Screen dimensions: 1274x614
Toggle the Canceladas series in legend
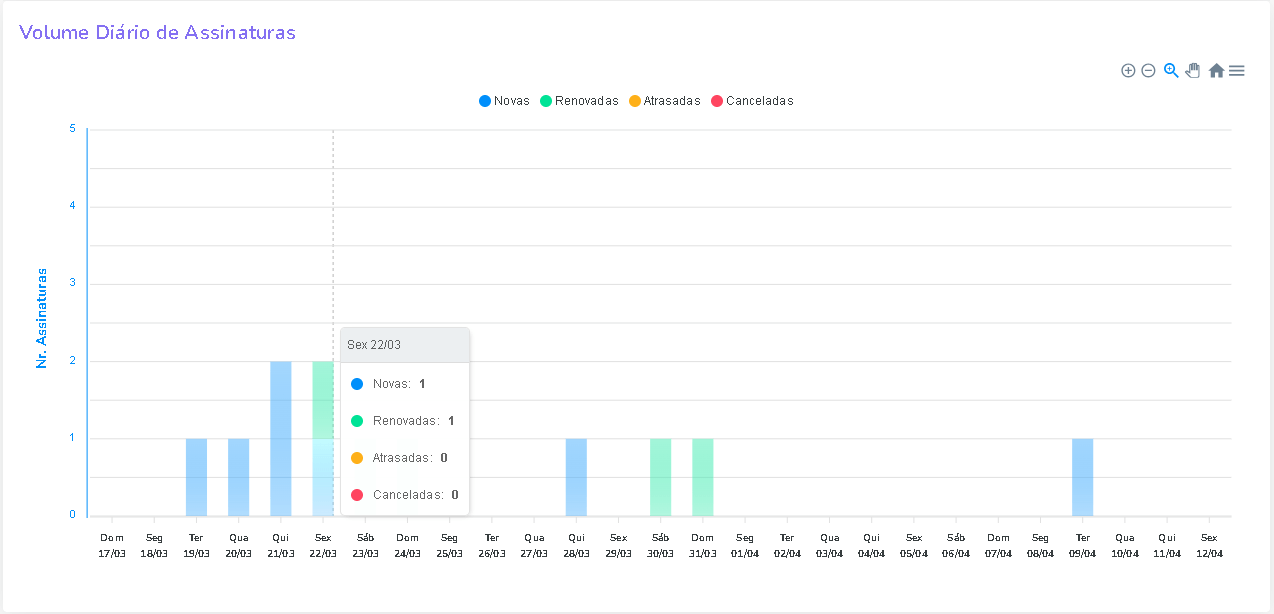tap(752, 101)
